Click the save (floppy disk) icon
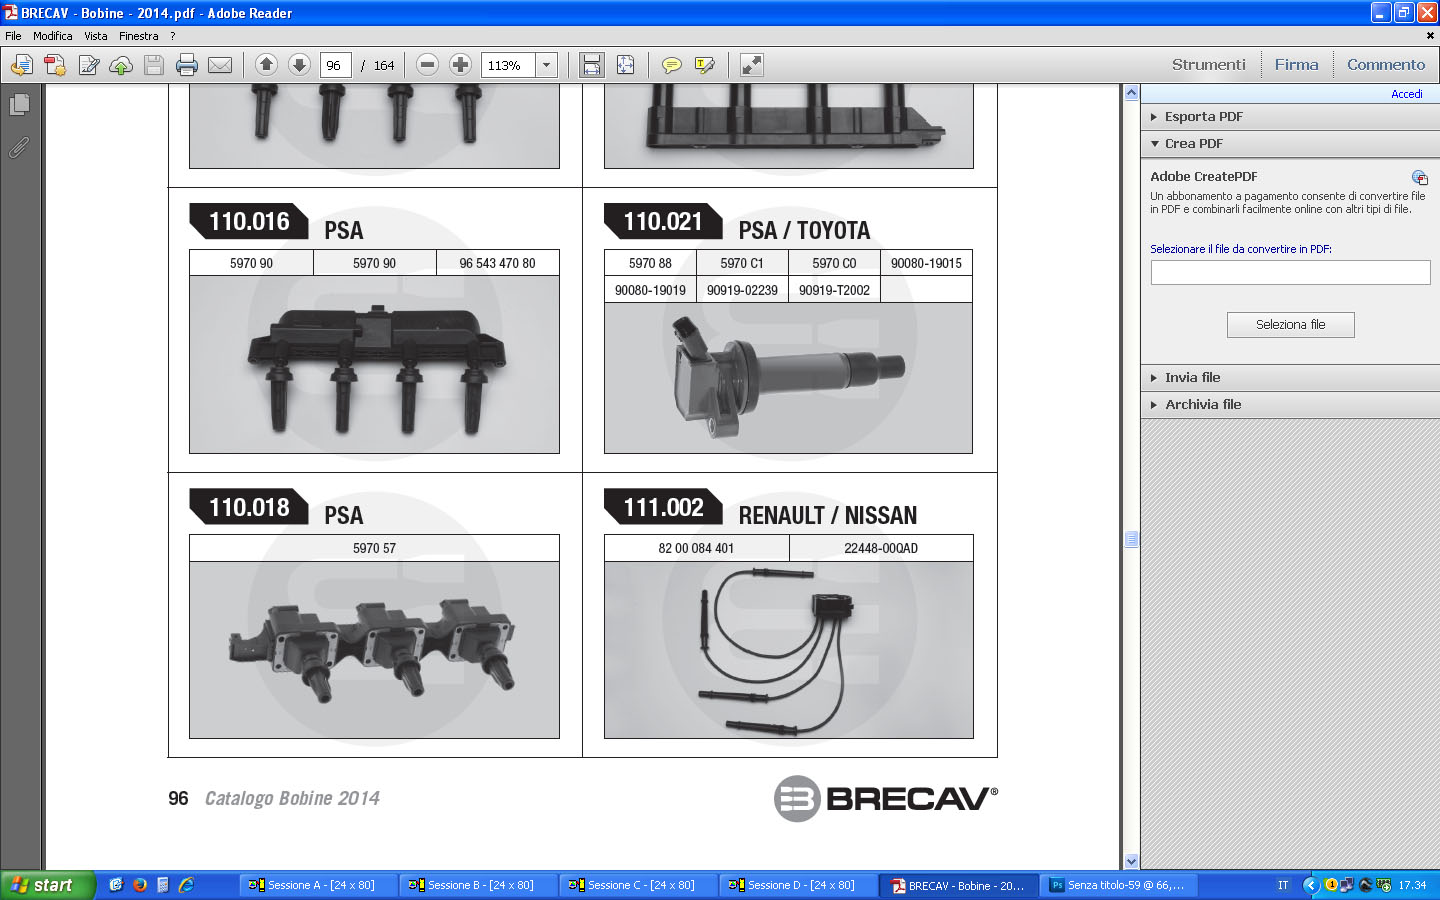 point(154,65)
